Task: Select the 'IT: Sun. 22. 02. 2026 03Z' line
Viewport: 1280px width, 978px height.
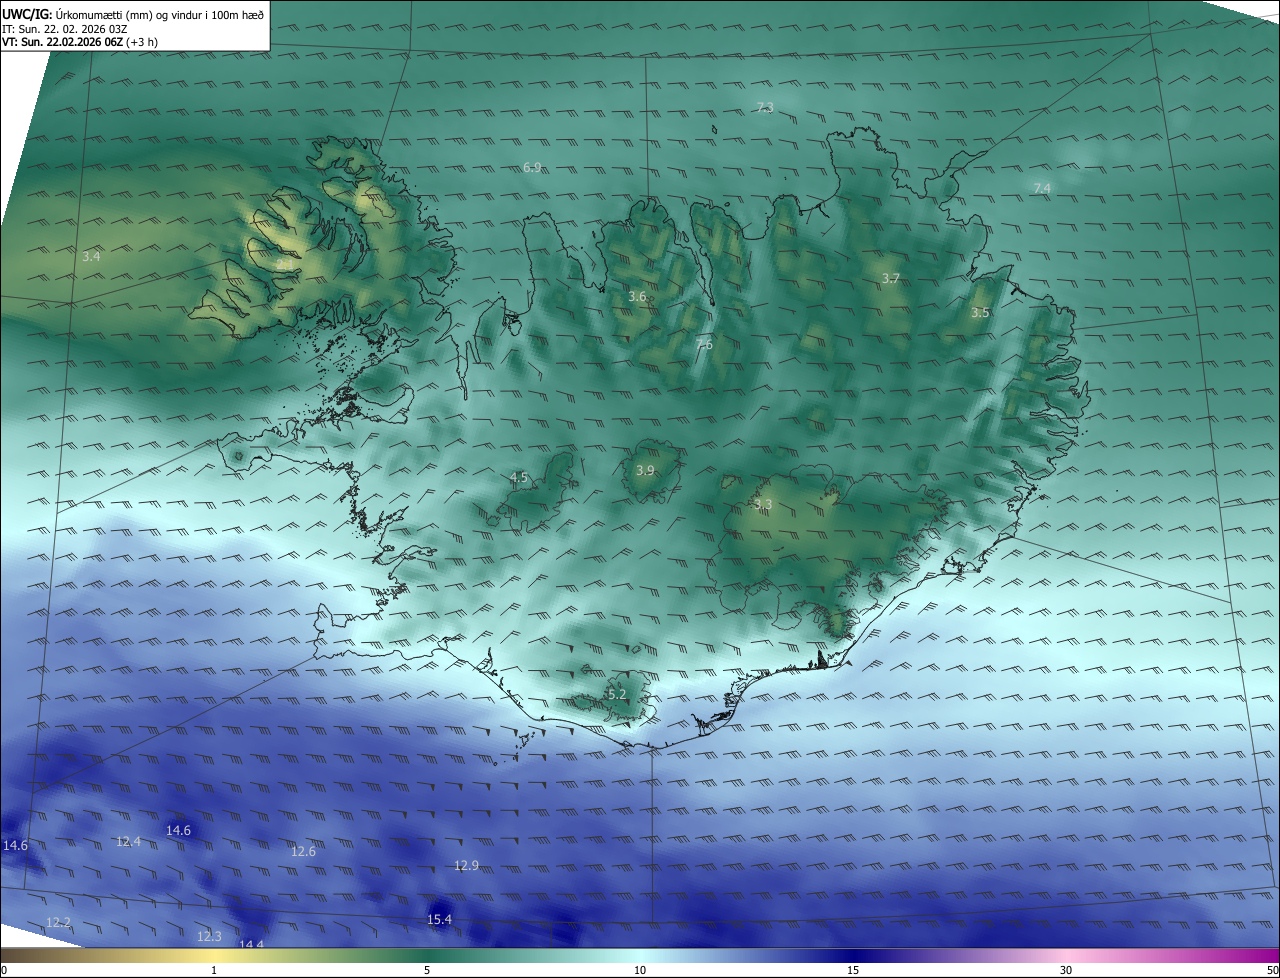Action: (x=64, y=29)
